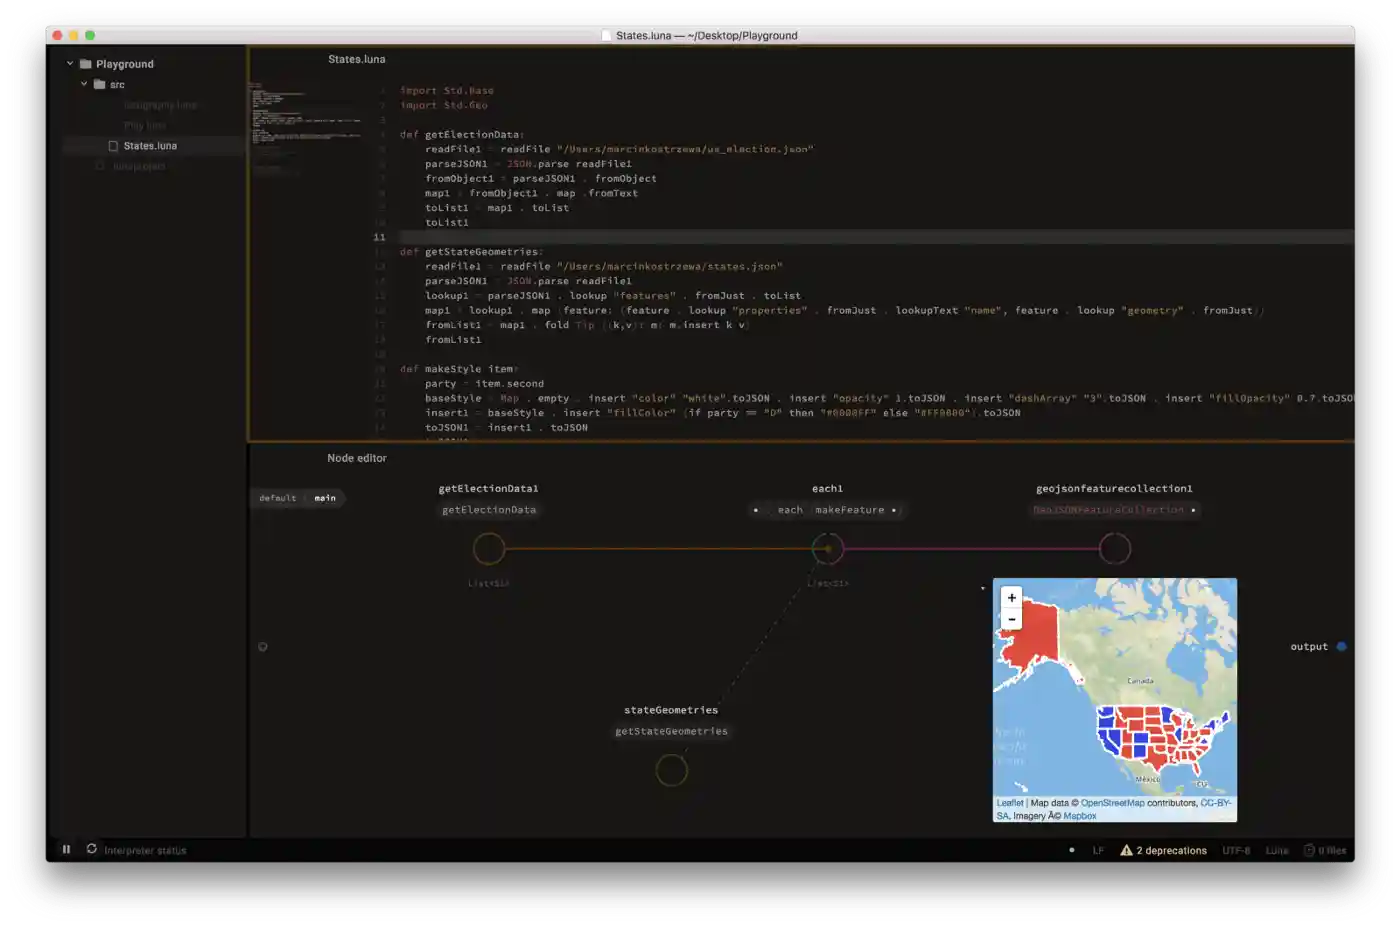The image size is (1400, 927).
Task: Open the visualization type dropdown arrow beside map
Action: click(x=983, y=588)
